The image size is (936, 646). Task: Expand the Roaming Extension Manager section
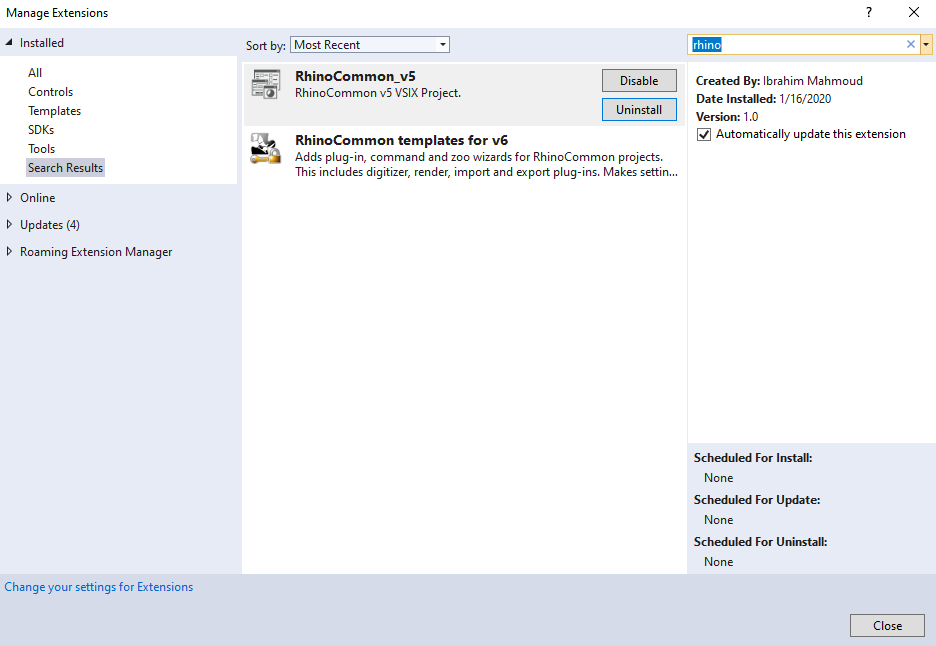coord(9,251)
